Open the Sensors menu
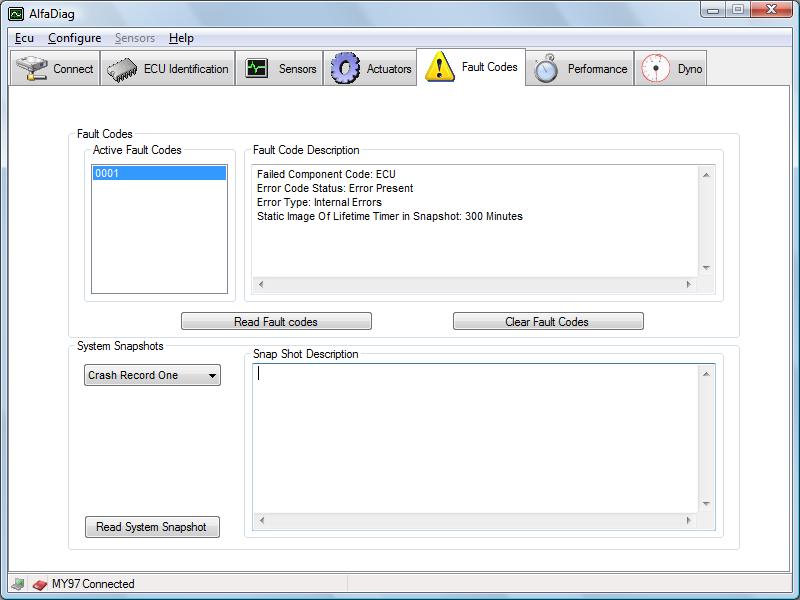This screenshot has height=600, width=800. tap(135, 38)
